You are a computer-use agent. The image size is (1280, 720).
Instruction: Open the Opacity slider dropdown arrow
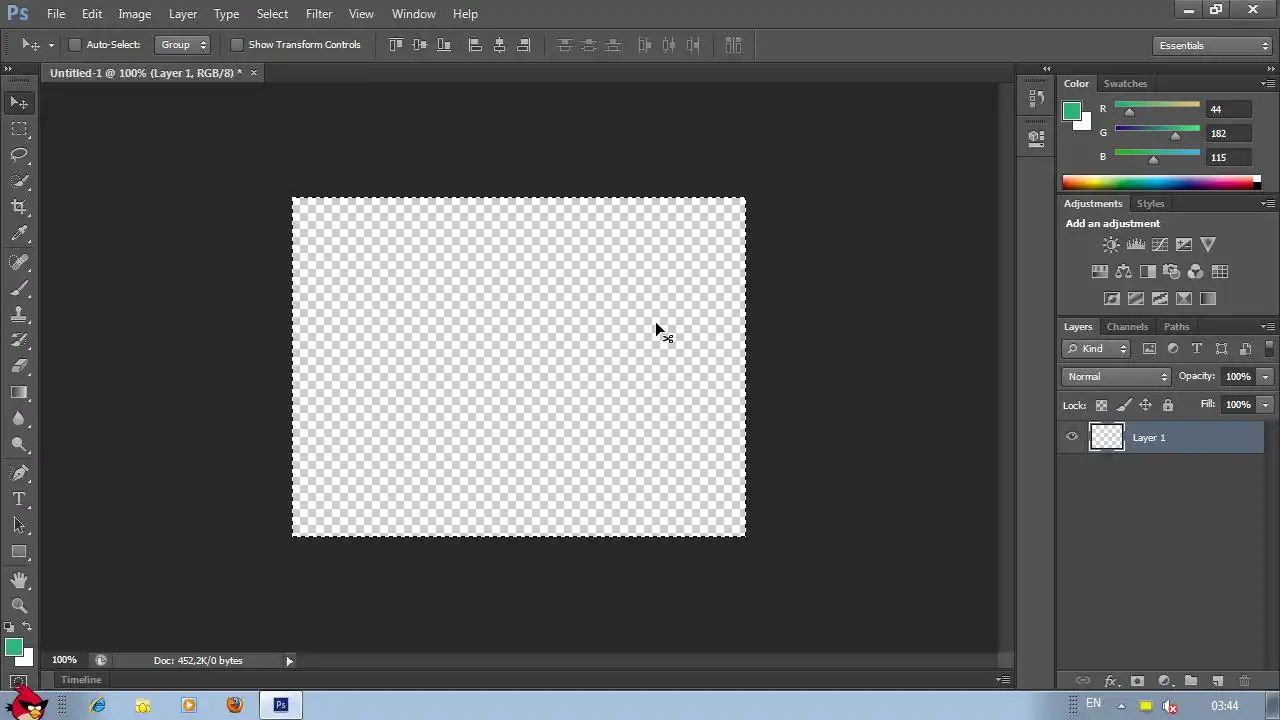(x=1265, y=377)
